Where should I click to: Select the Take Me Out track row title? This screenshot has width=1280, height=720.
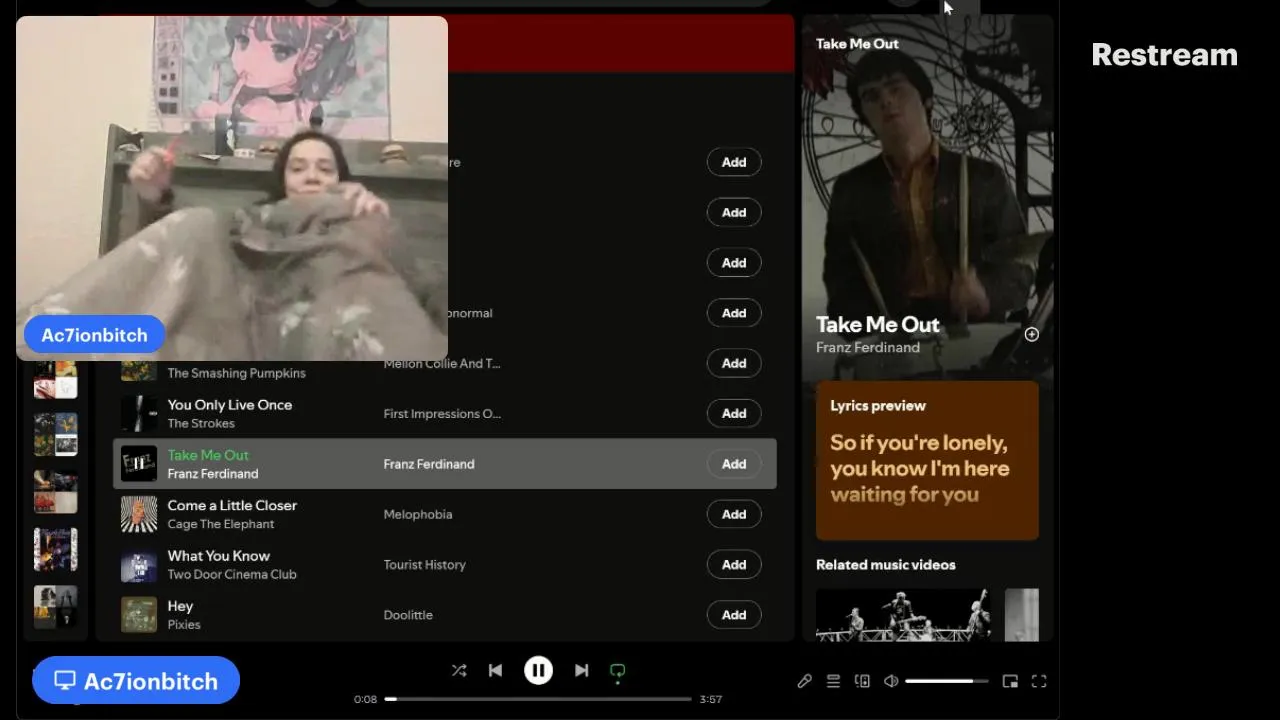point(208,455)
